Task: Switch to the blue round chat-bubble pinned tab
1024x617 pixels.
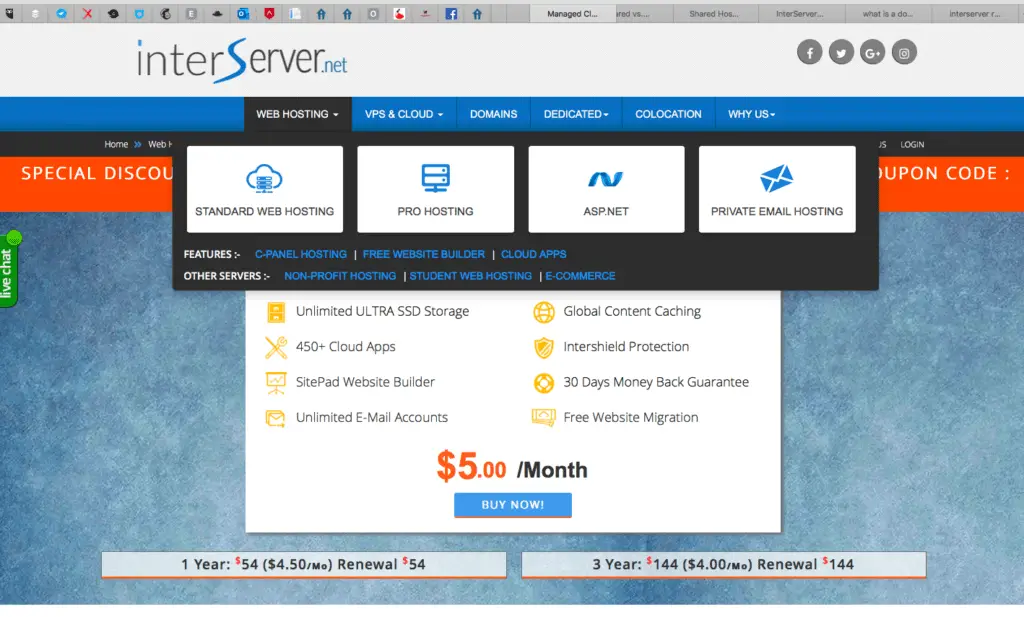Action: tap(61, 14)
